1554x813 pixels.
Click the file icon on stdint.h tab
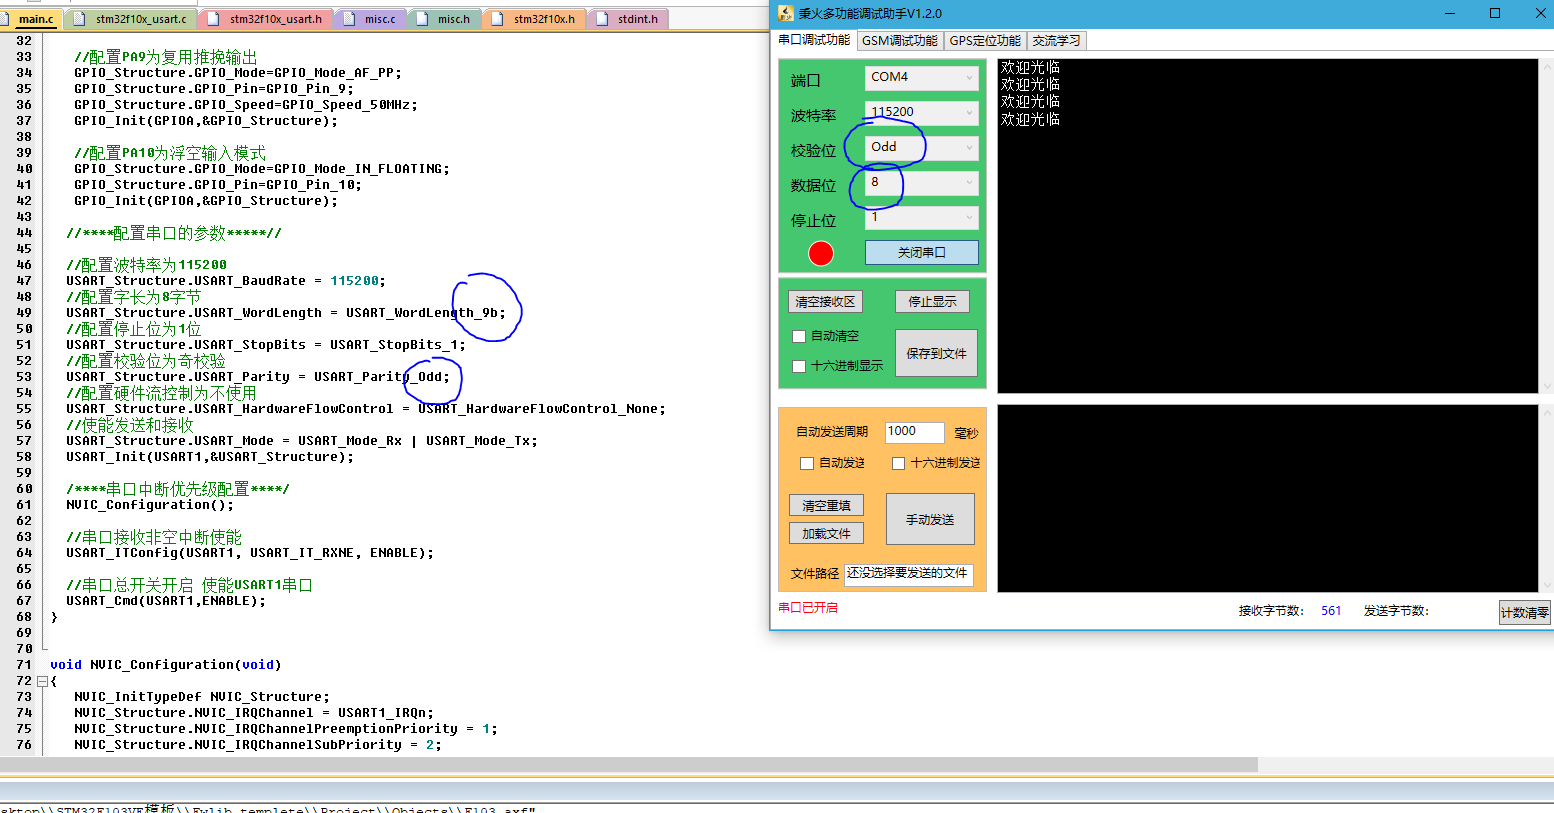602,19
